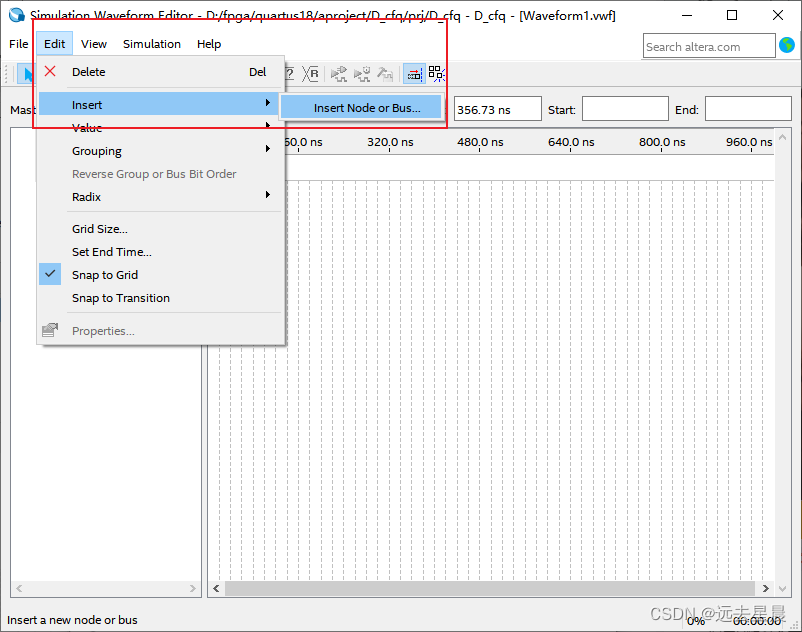
Task: Click the End time field
Action: (x=748, y=109)
